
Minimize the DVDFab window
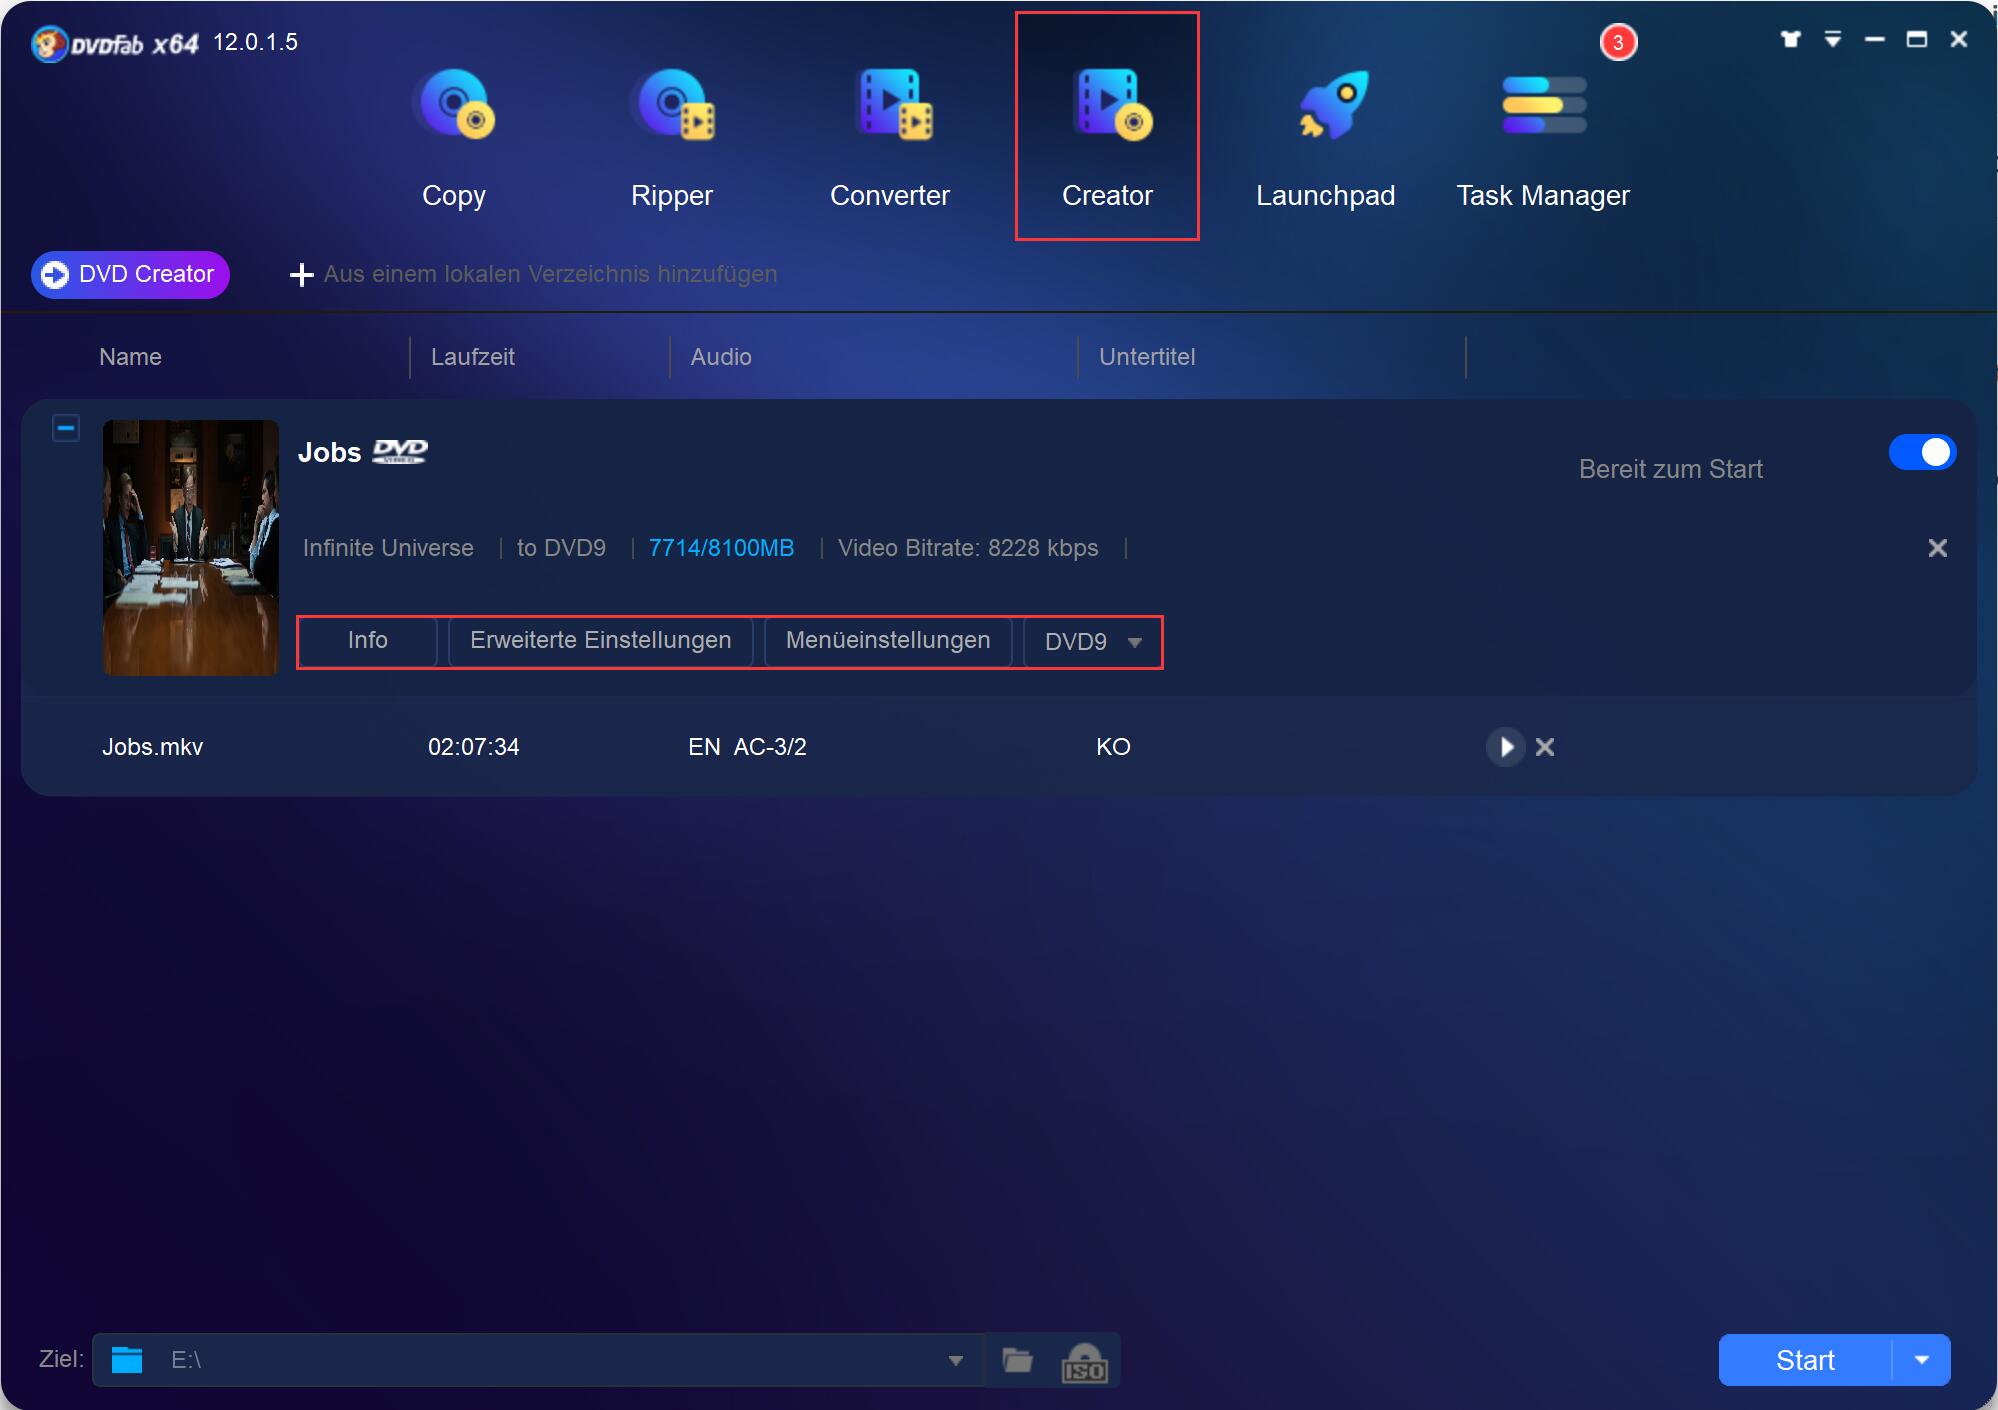(1874, 39)
